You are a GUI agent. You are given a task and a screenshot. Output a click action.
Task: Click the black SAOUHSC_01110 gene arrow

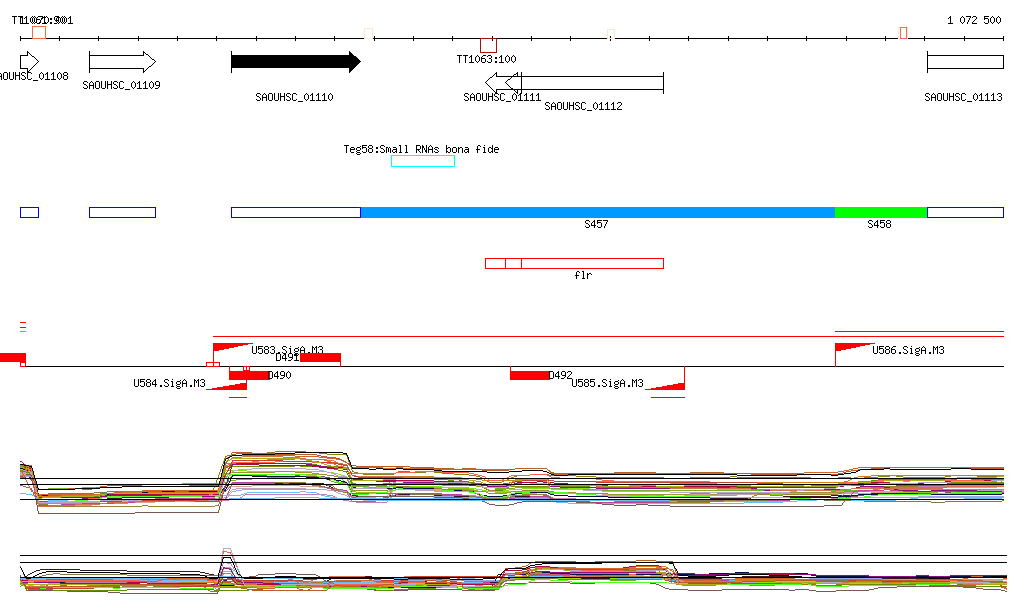(296, 62)
